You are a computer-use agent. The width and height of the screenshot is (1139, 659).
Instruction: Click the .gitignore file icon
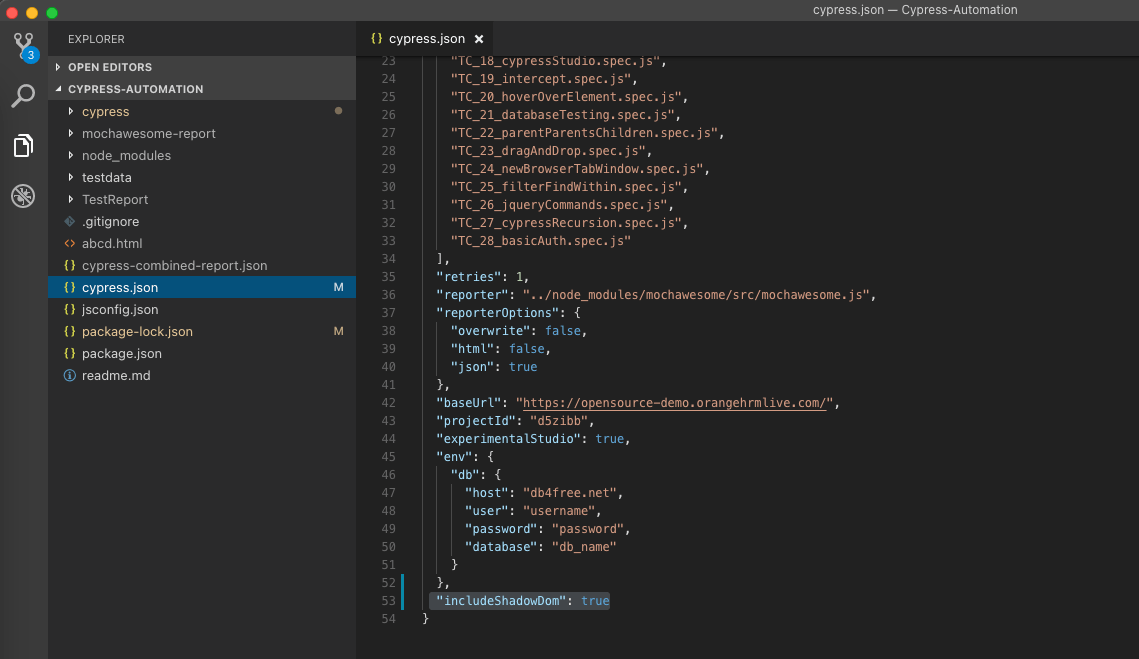[x=70, y=222]
